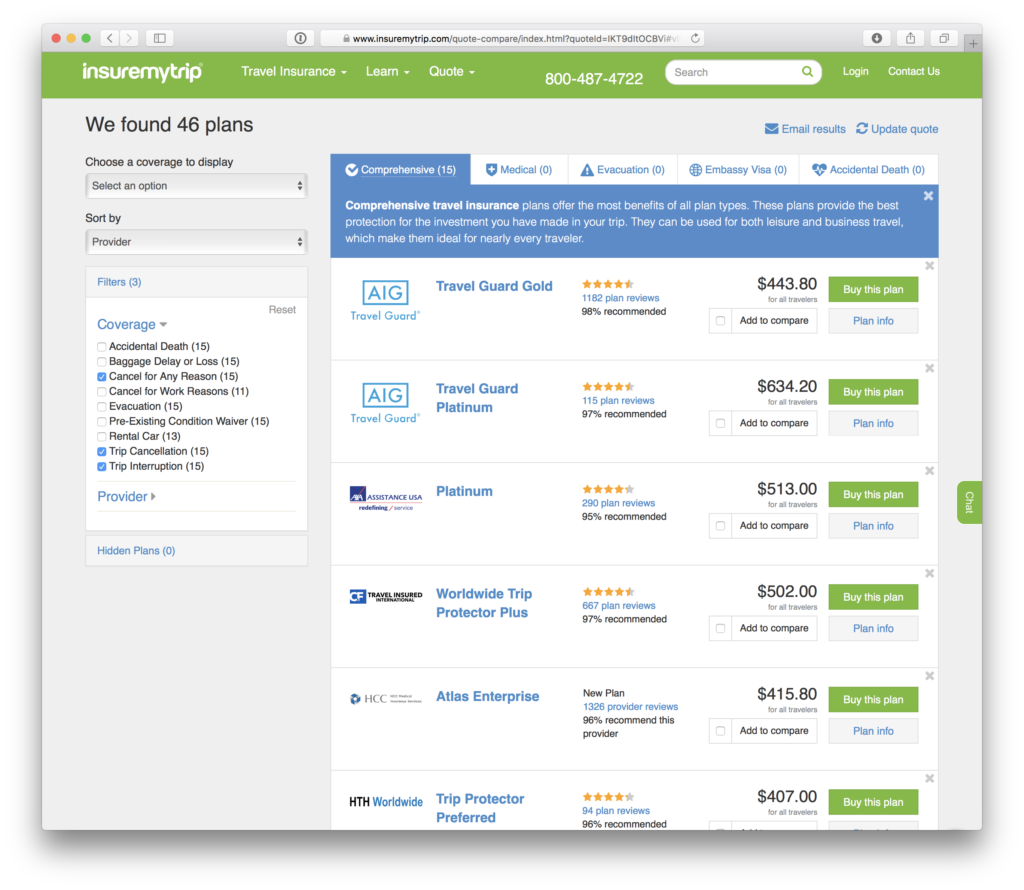Click AXA Assistance USA logo
1024x890 pixels.
point(385,498)
